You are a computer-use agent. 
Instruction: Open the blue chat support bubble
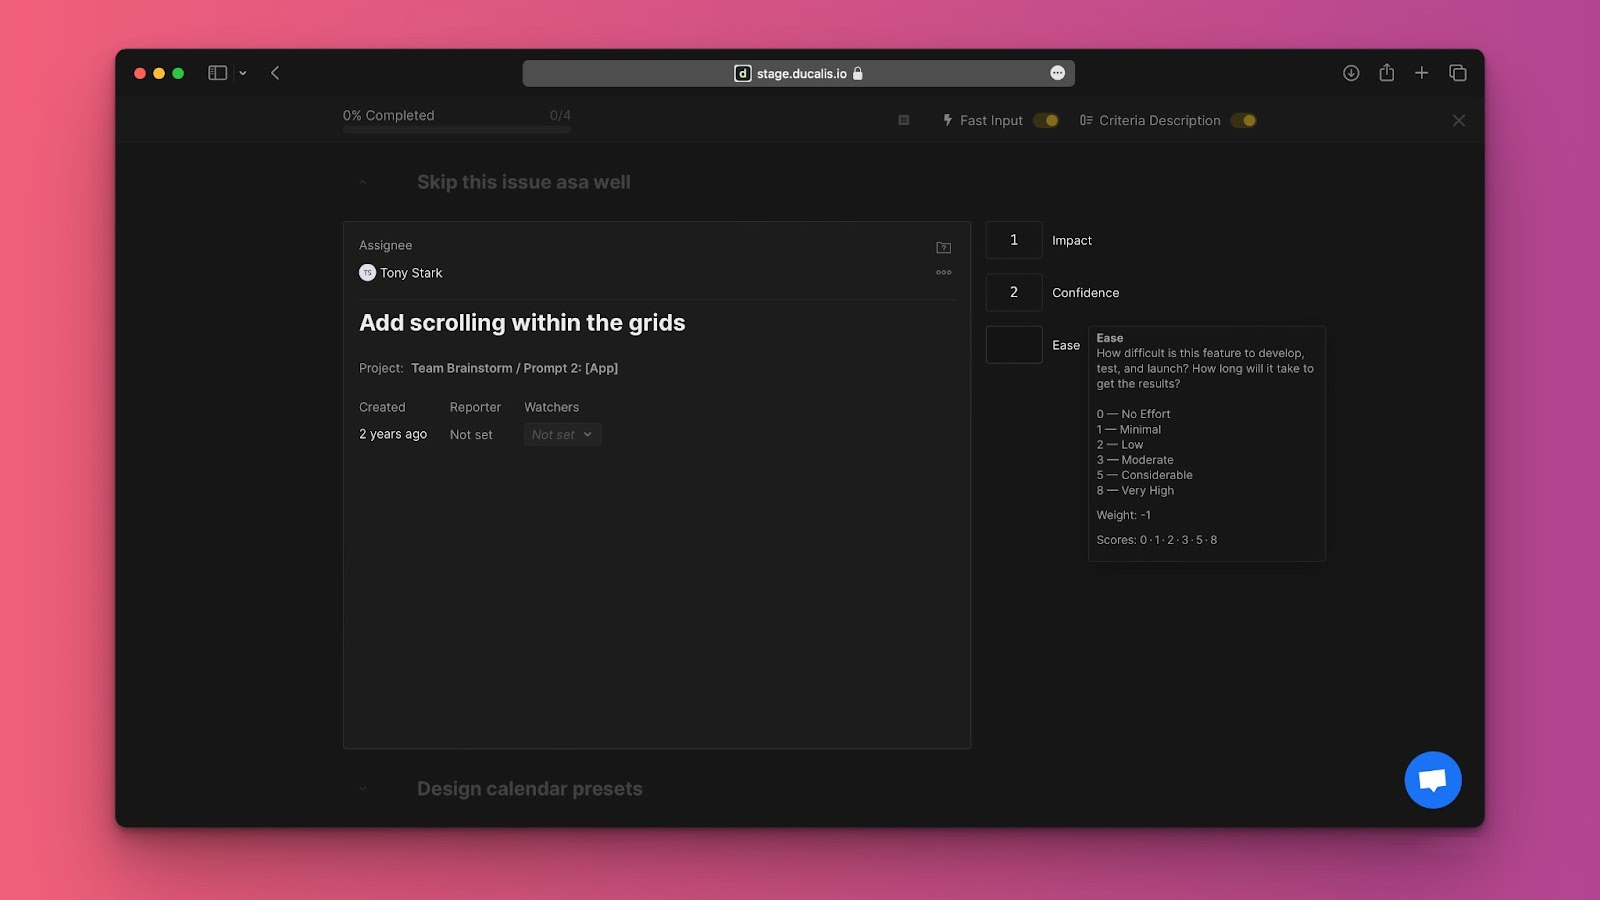[1432, 780]
